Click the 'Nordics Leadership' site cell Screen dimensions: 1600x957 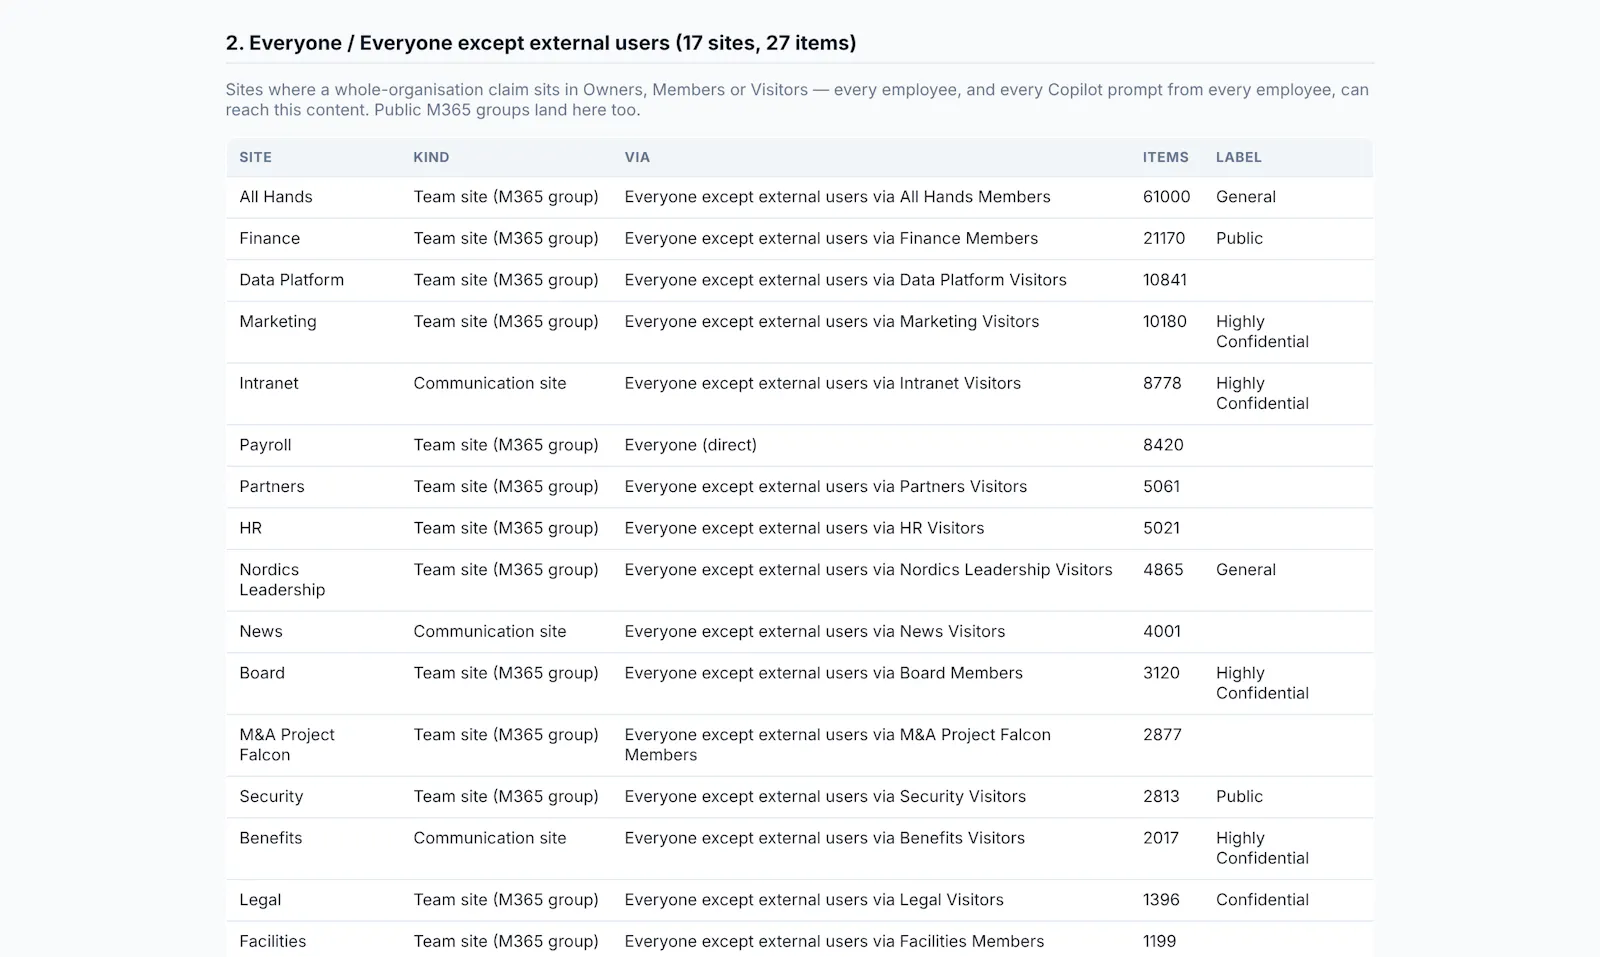(x=282, y=579)
